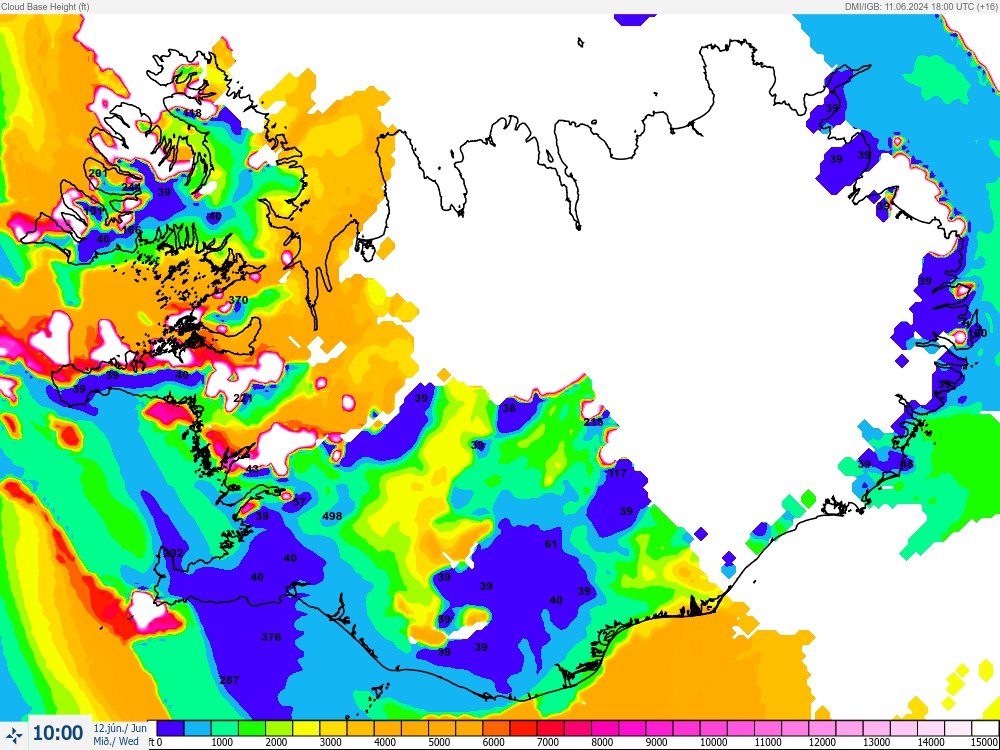Click the 370 value on map
The image size is (1000, 750).
(238, 300)
